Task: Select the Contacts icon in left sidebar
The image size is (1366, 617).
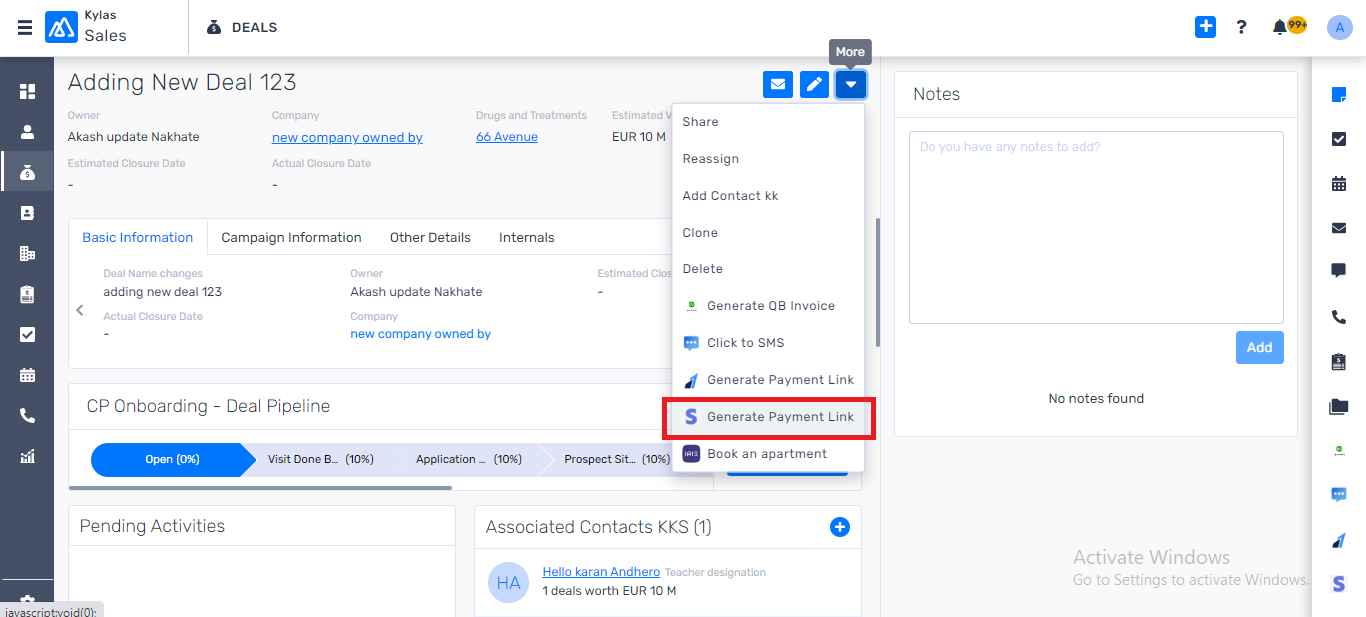Action: pos(26,129)
